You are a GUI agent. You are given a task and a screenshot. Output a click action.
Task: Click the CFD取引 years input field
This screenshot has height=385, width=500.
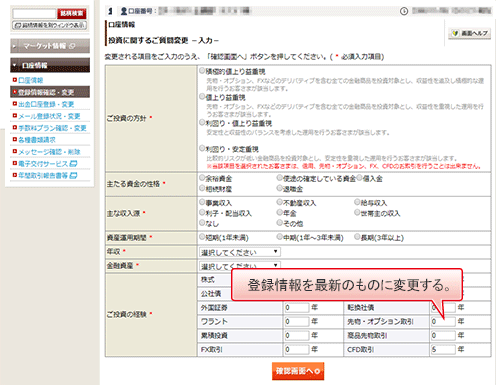click(x=443, y=349)
